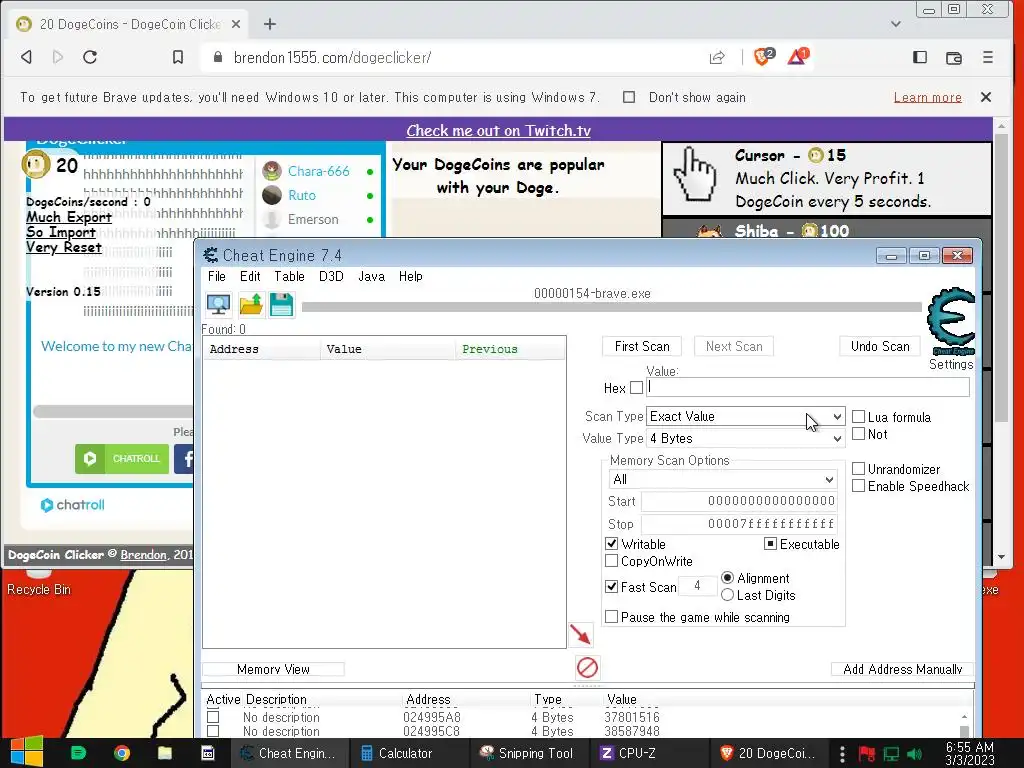Screen dimensions: 1024x768
Task: Reload the dogeclicker page
Action: tap(90, 57)
